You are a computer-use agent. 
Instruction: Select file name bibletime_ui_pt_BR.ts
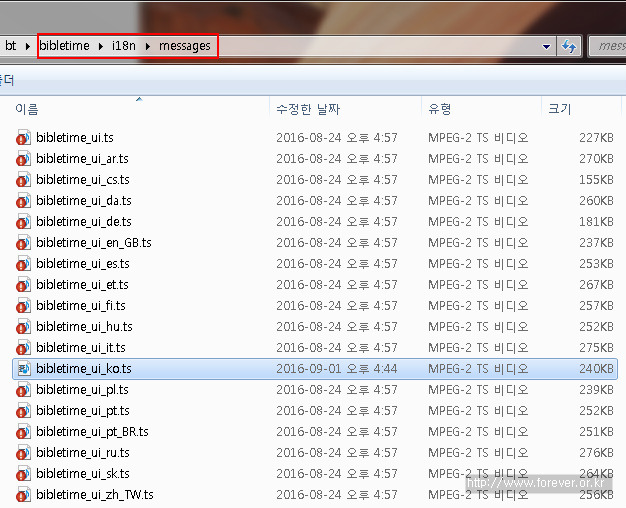[x=93, y=432]
